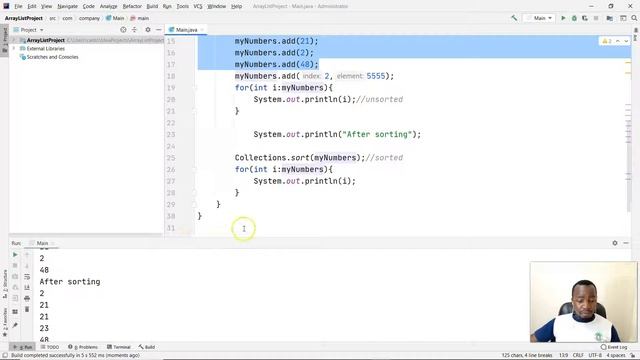
Task: Open the TODO tool window
Action: 50,347
